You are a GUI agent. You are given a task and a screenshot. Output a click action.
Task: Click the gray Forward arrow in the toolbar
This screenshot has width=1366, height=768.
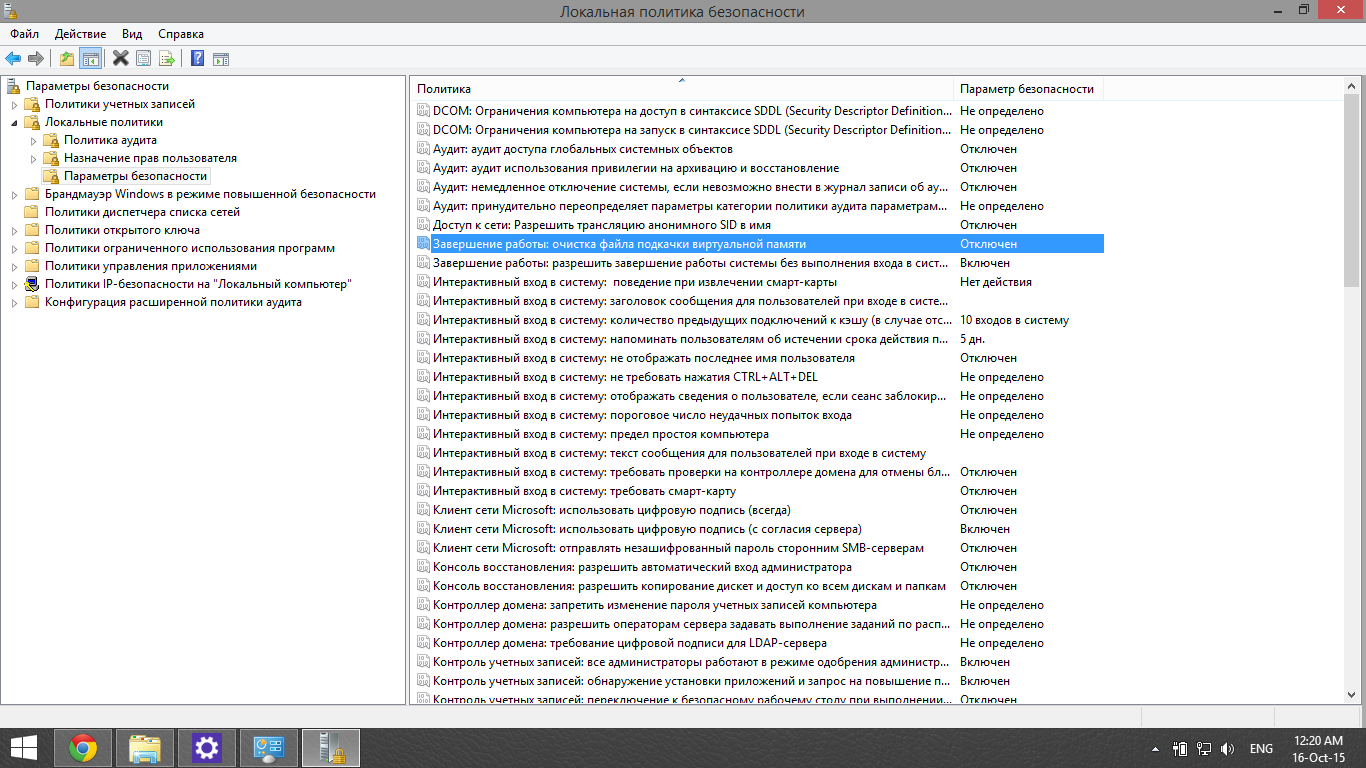[x=36, y=59]
